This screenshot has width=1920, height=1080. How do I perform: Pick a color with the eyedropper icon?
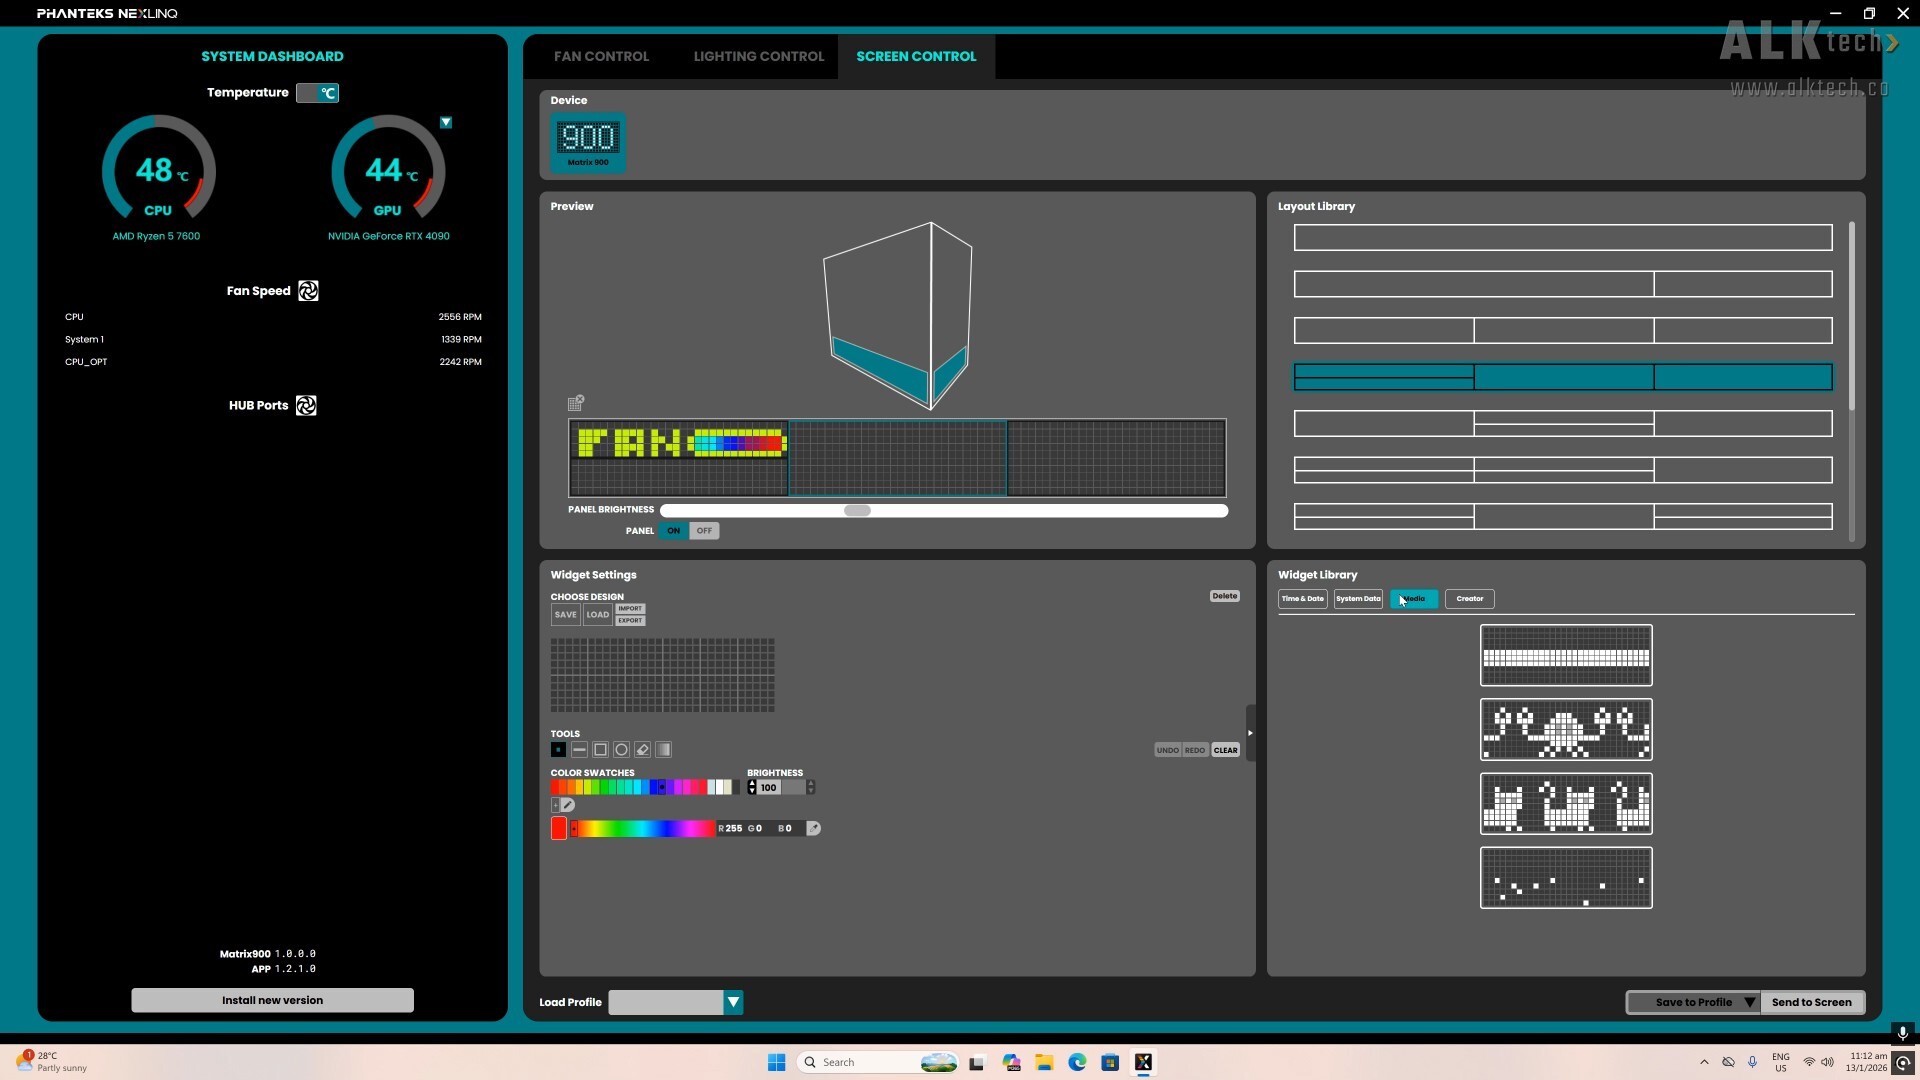pos(815,828)
